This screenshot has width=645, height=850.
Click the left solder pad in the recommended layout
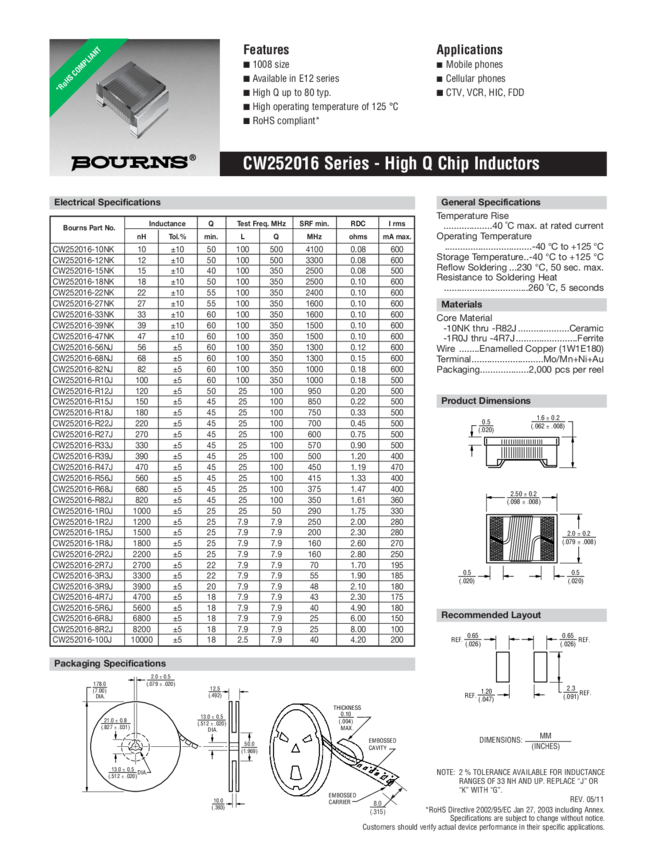click(502, 667)
